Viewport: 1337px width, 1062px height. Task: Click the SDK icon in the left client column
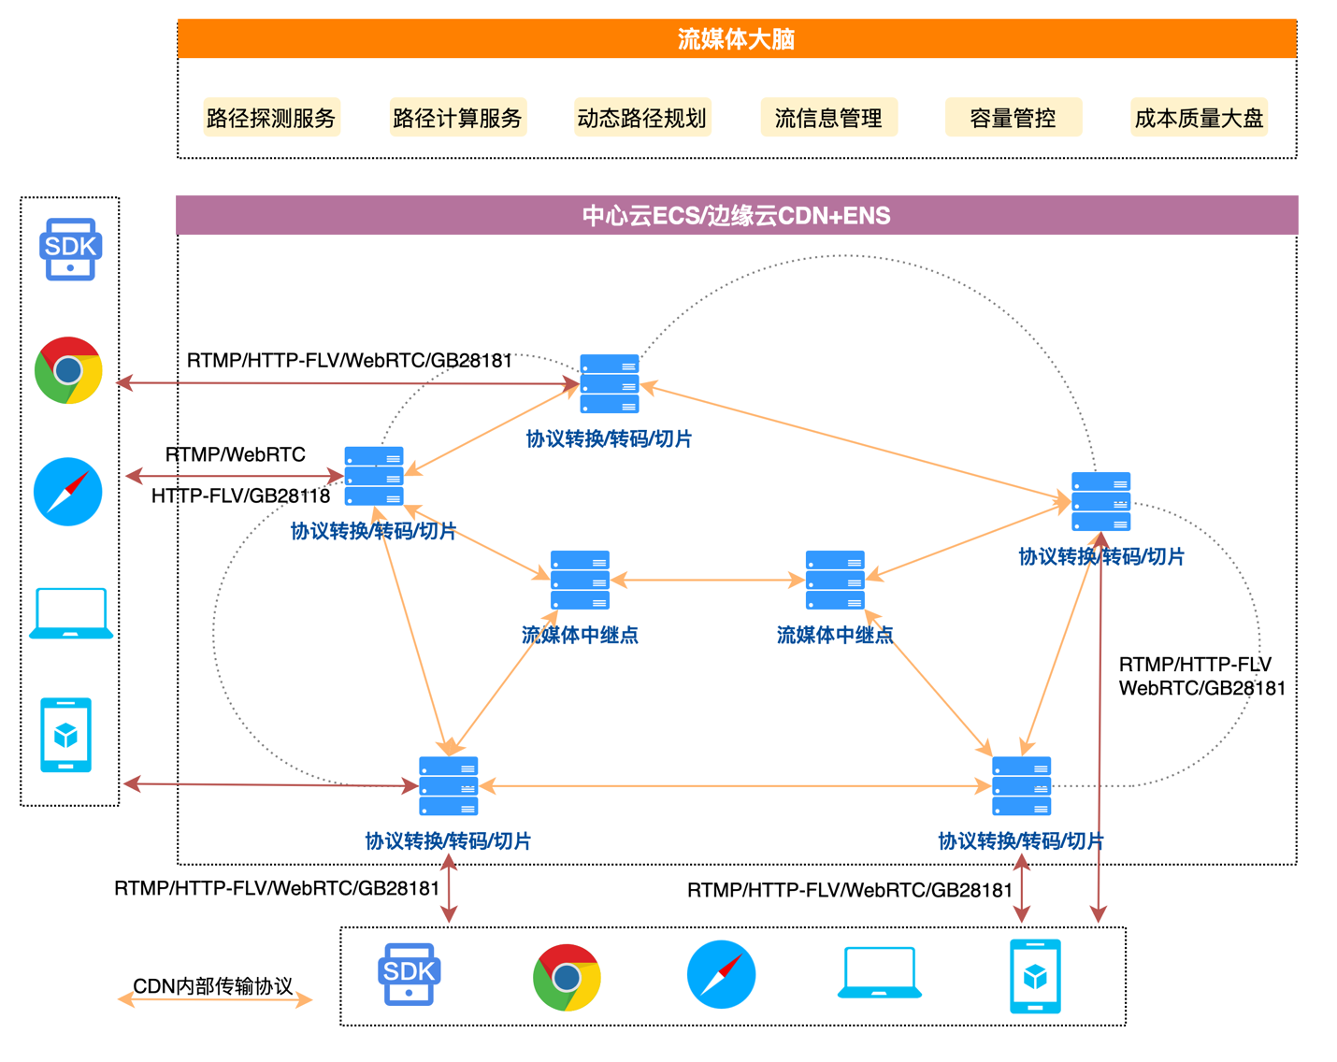(70, 249)
